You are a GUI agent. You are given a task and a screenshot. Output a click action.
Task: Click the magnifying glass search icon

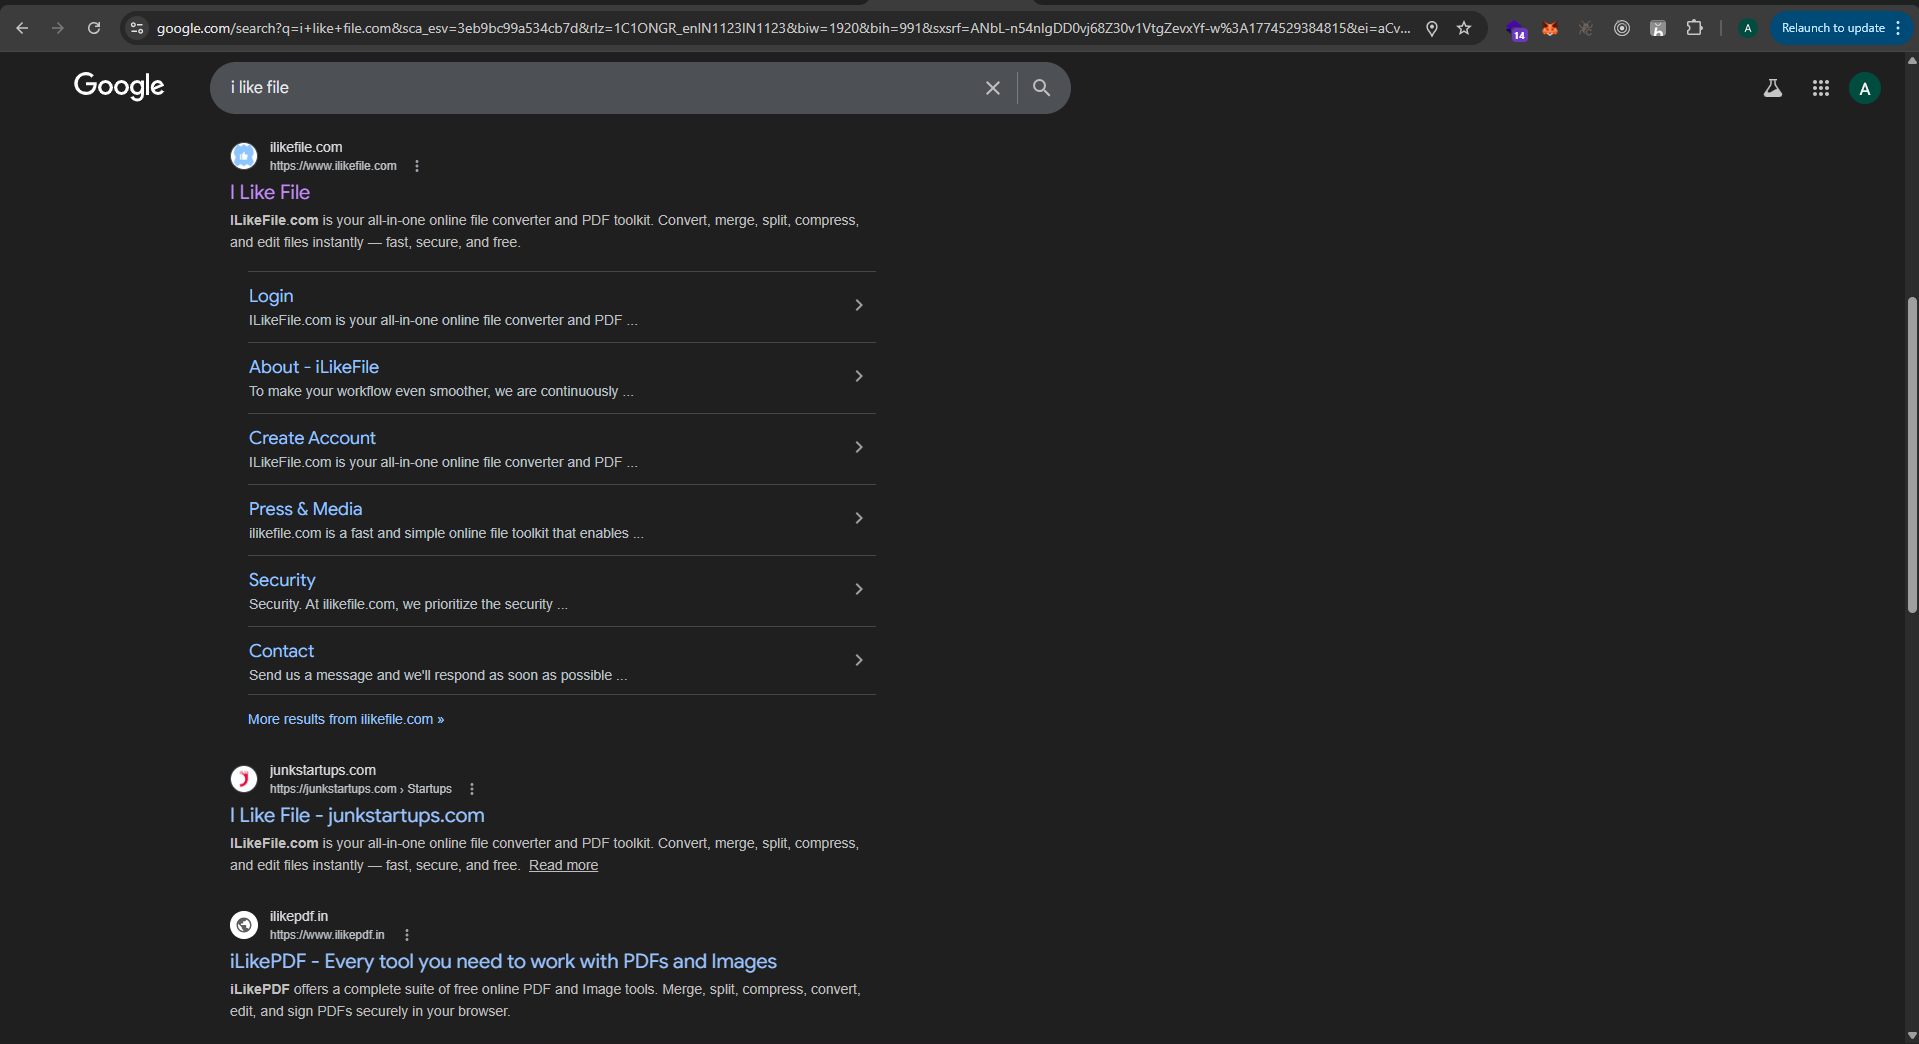pyautogui.click(x=1041, y=88)
